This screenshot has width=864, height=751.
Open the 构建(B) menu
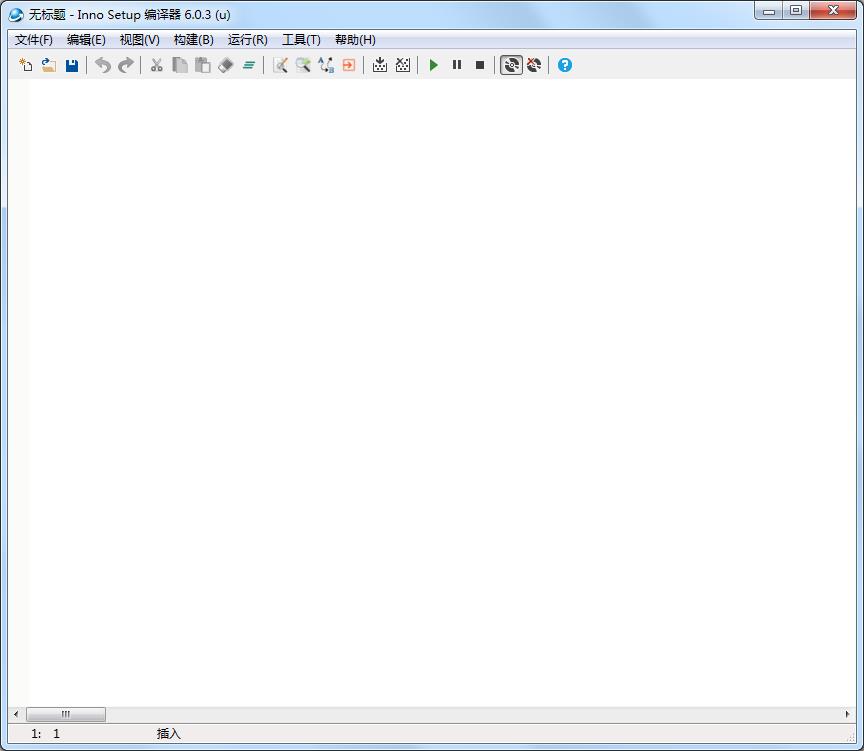pos(193,40)
